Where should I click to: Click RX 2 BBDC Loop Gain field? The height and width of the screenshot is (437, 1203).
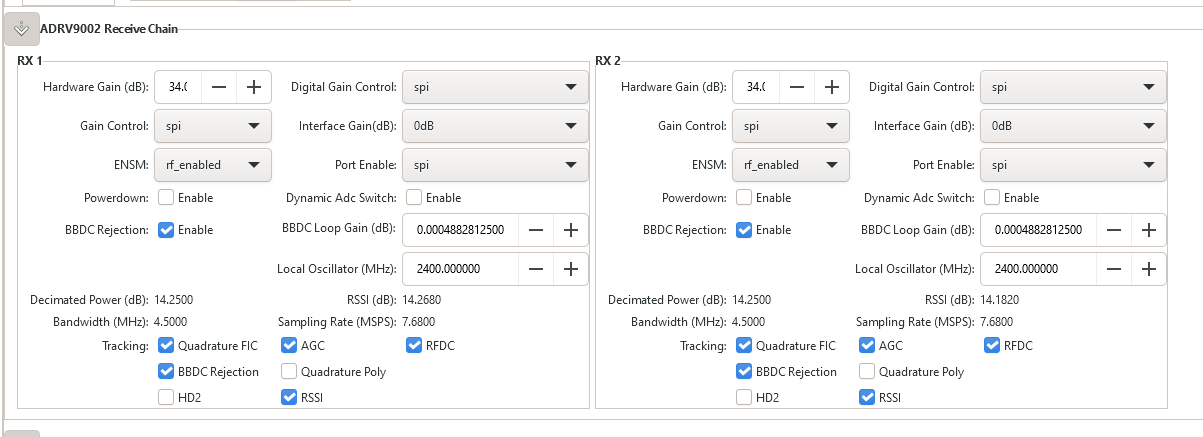coord(1039,230)
